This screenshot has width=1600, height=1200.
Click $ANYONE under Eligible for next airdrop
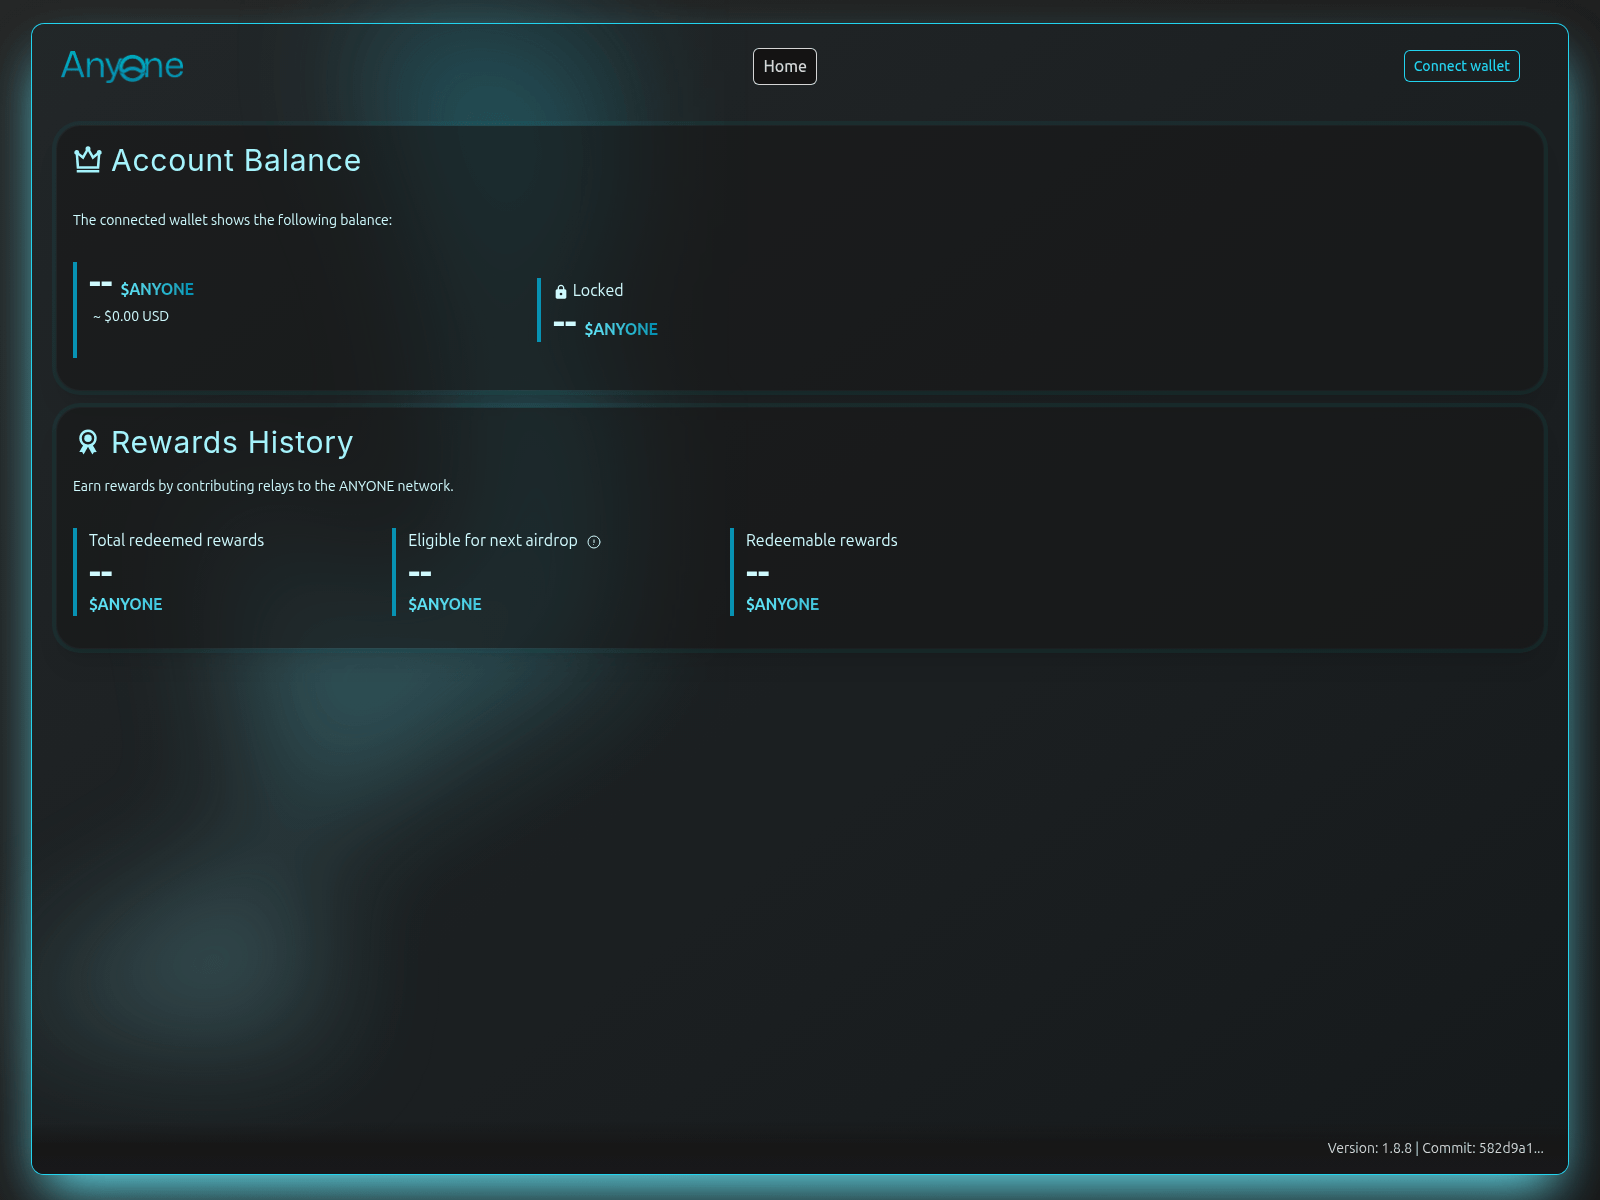pyautogui.click(x=445, y=604)
